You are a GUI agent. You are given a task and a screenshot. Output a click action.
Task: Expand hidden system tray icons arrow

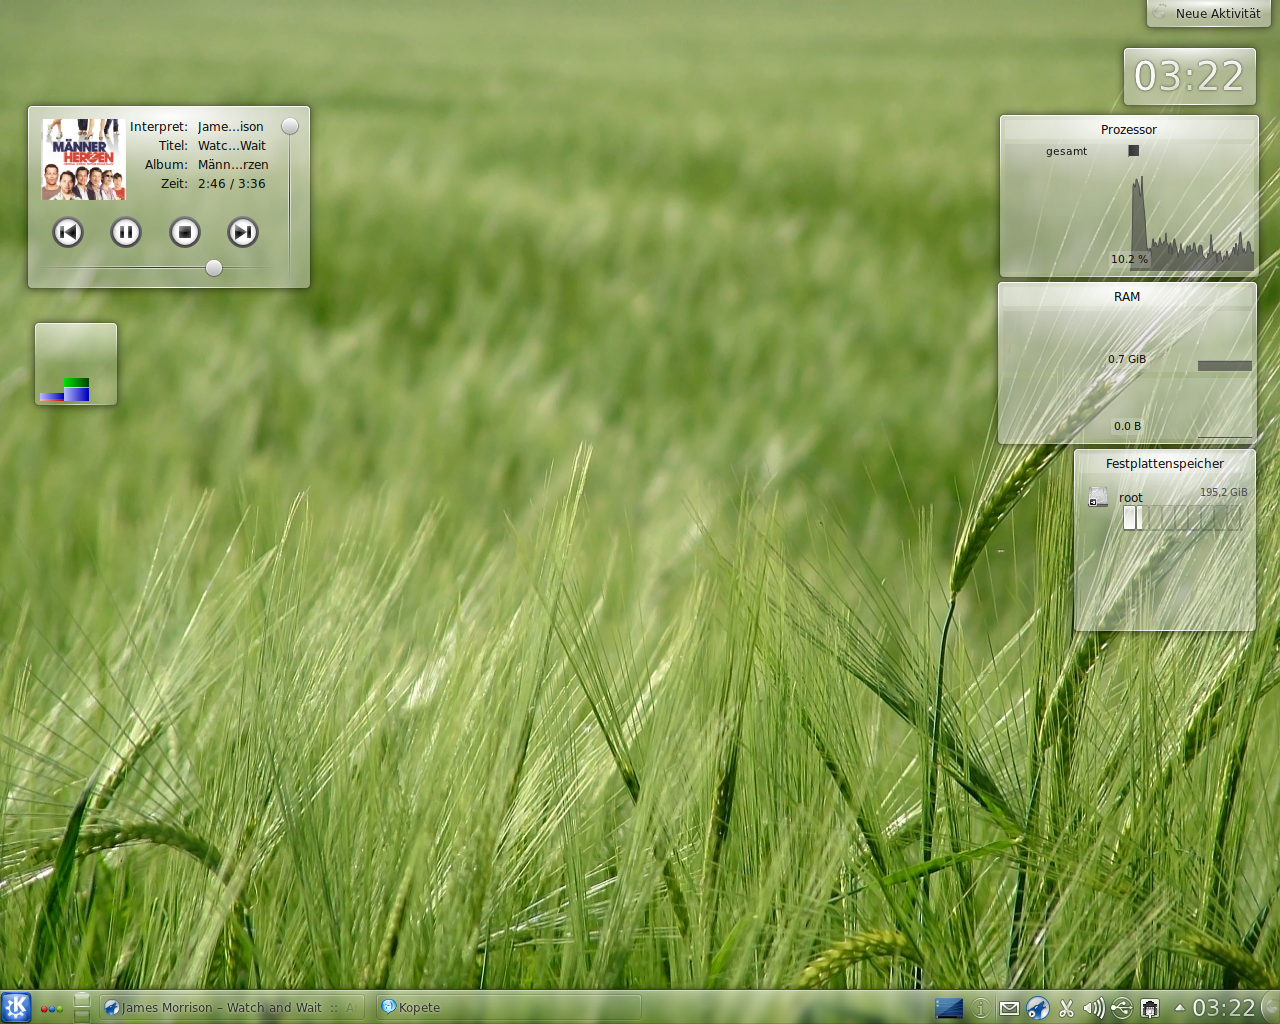tap(1179, 1007)
